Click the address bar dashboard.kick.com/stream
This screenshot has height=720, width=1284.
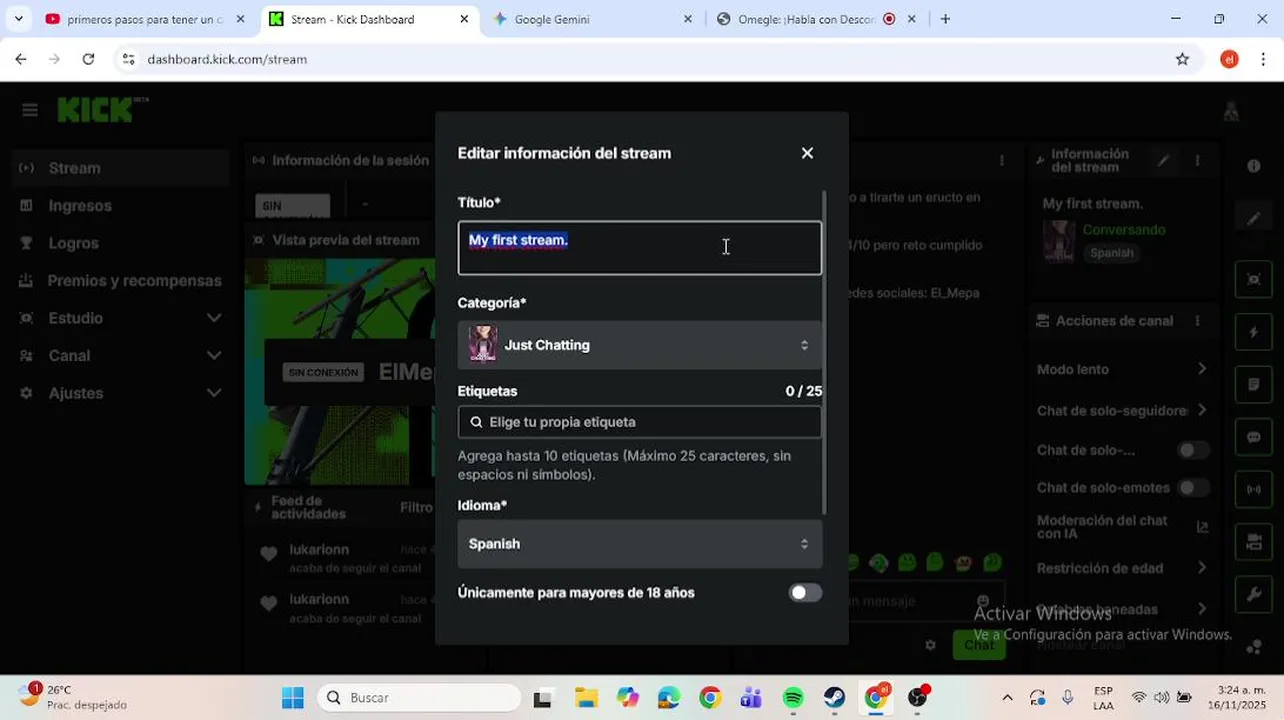640,59
